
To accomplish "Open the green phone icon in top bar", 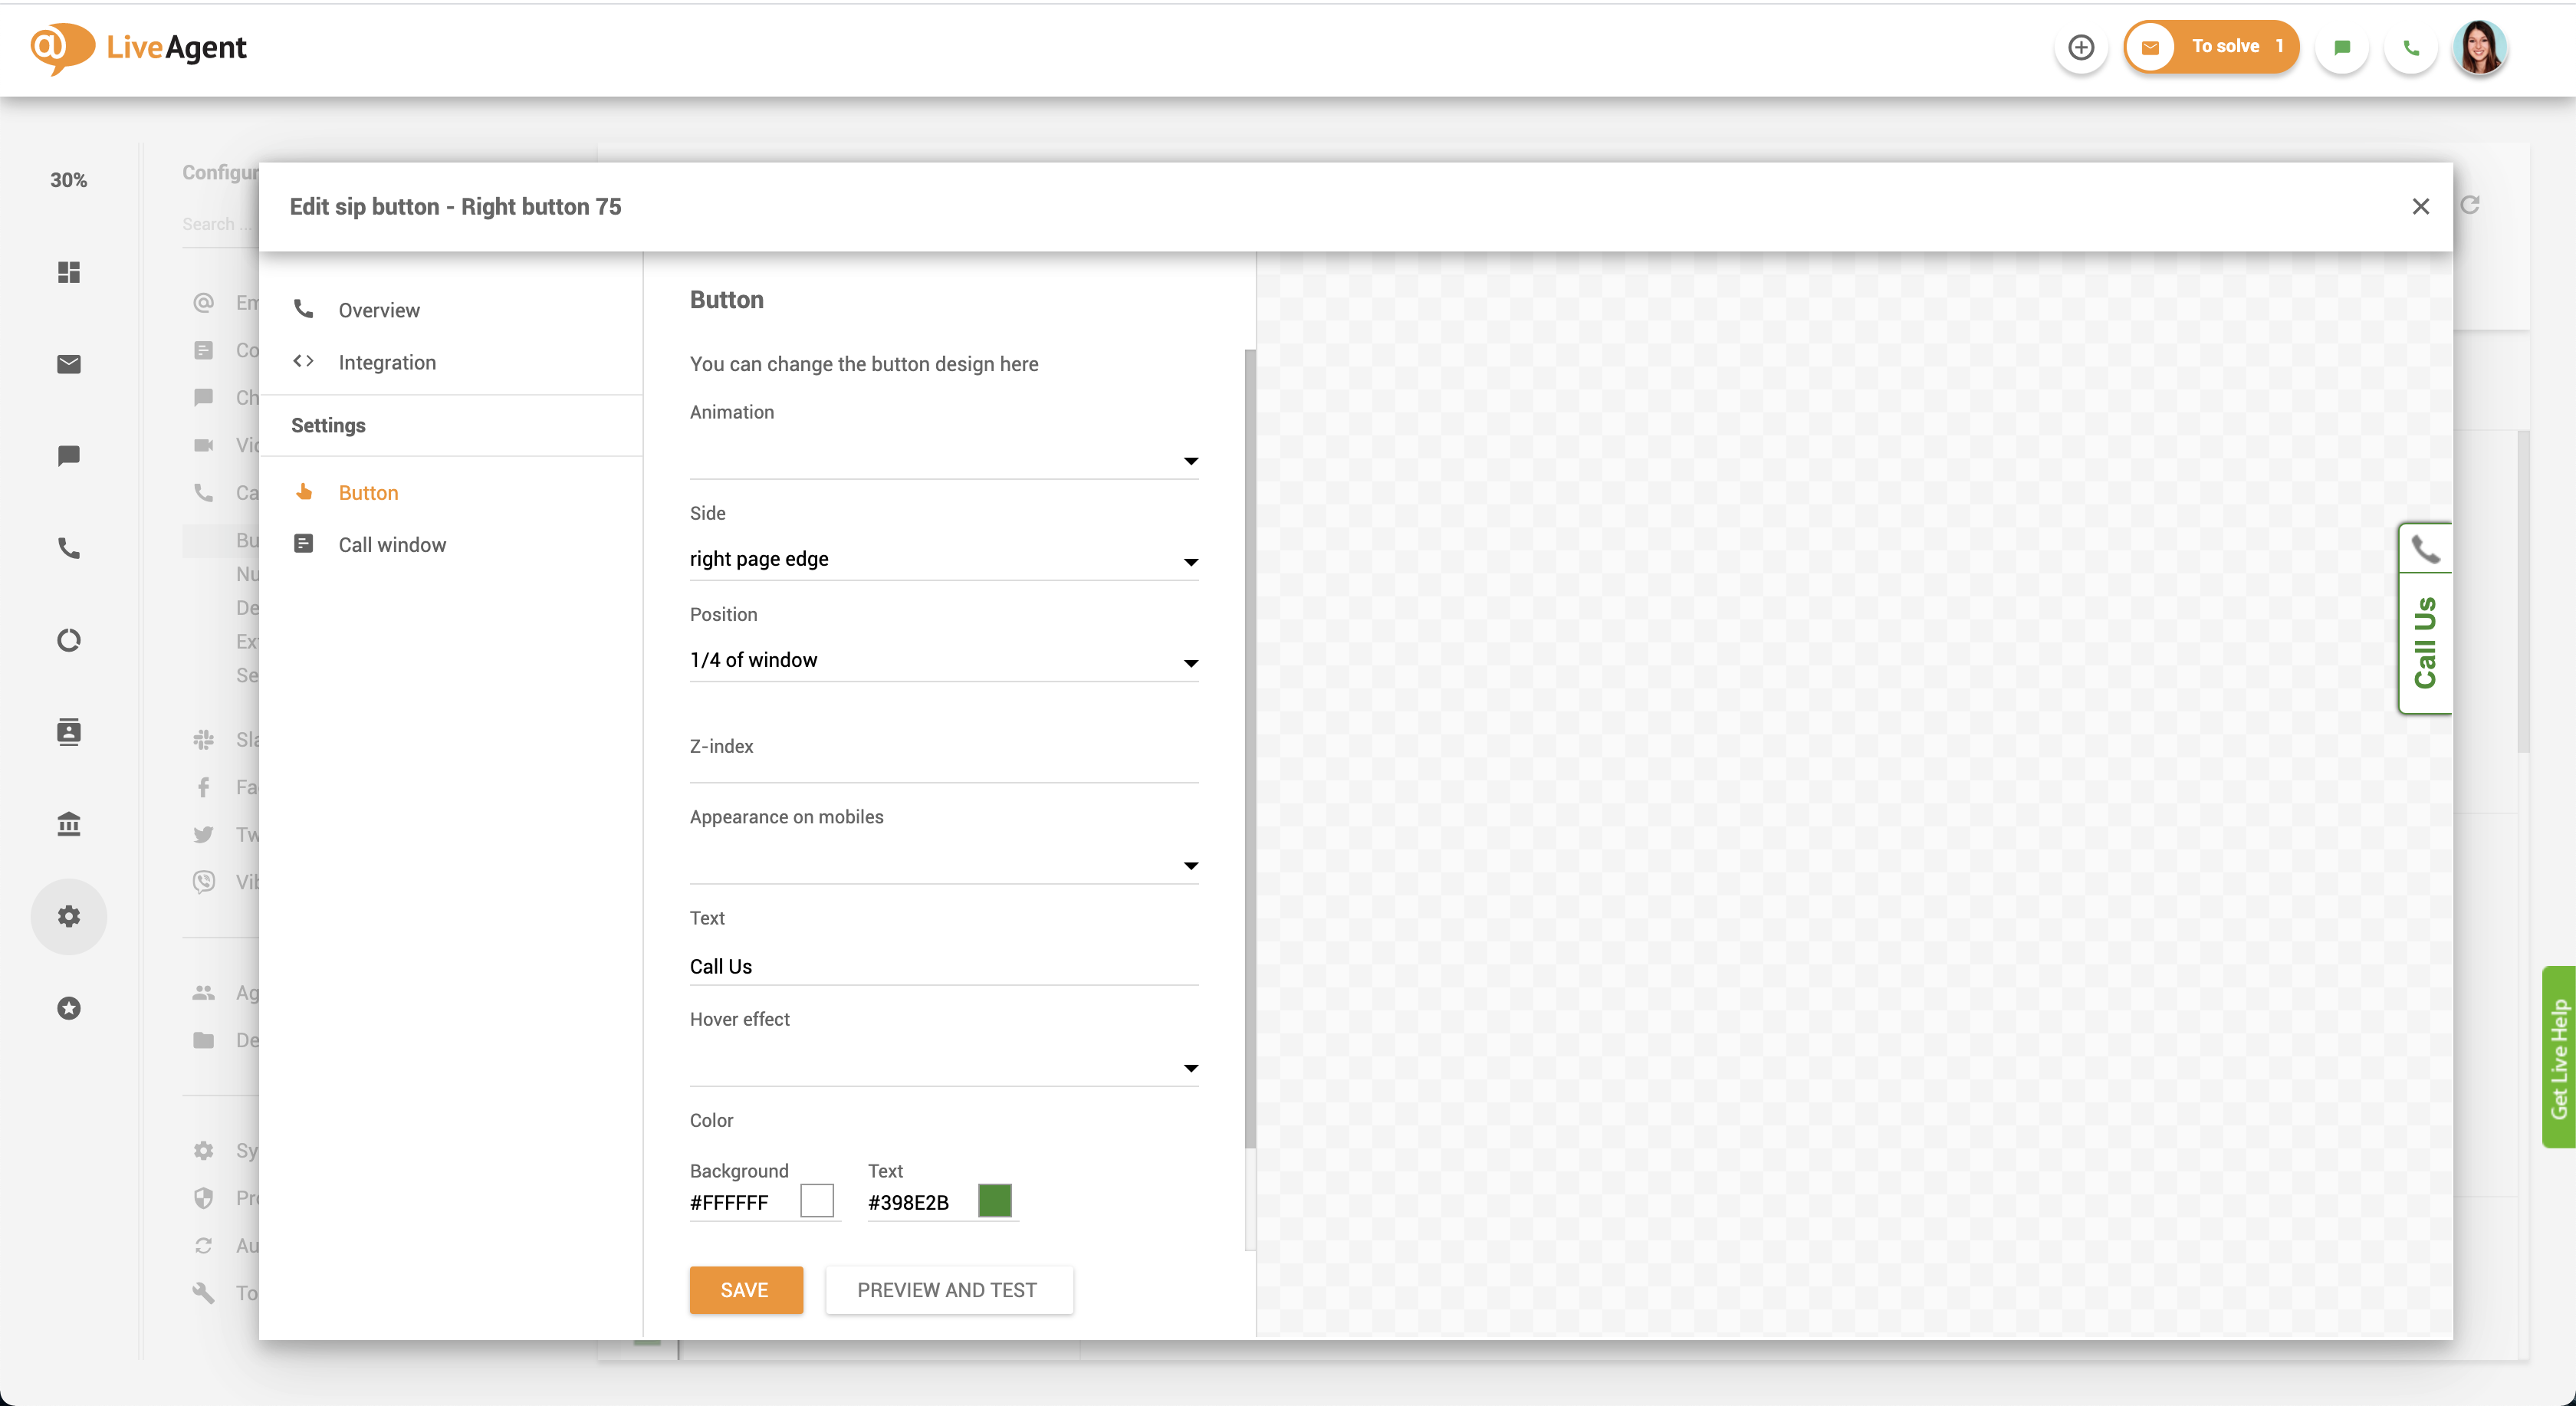I will point(2411,47).
